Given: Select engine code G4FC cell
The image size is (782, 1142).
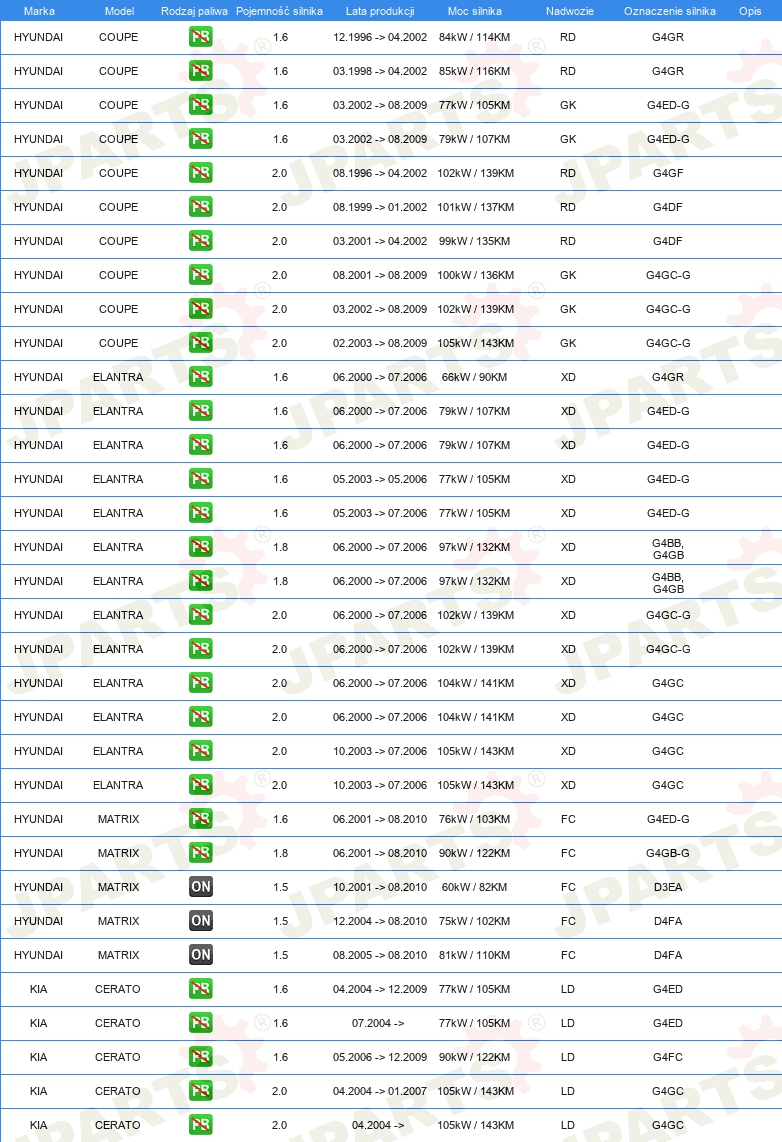Looking at the screenshot, I should (668, 1057).
